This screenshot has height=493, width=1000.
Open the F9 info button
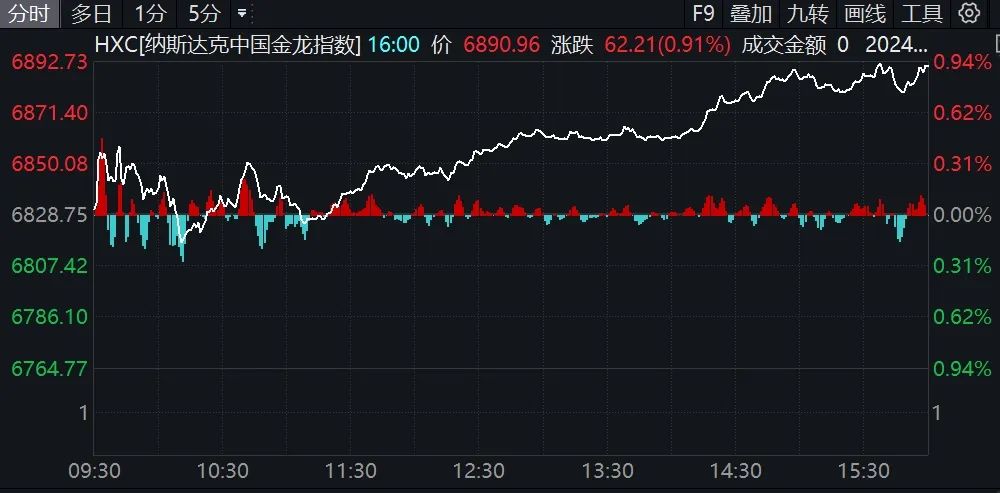[x=704, y=13]
